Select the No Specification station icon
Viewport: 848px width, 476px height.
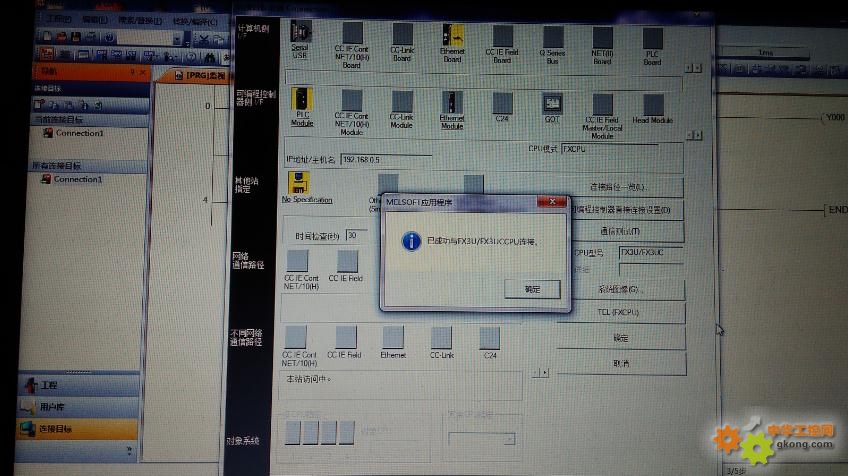(299, 183)
